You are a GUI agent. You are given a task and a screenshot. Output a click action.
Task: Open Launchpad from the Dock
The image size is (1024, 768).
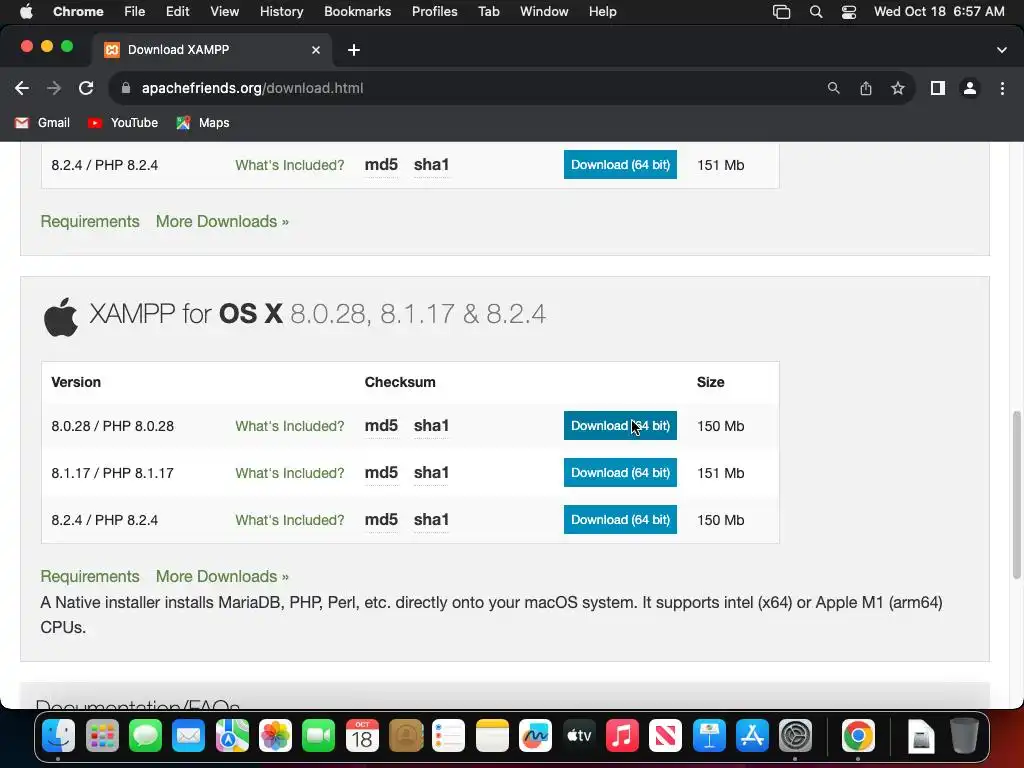pyautogui.click(x=102, y=736)
